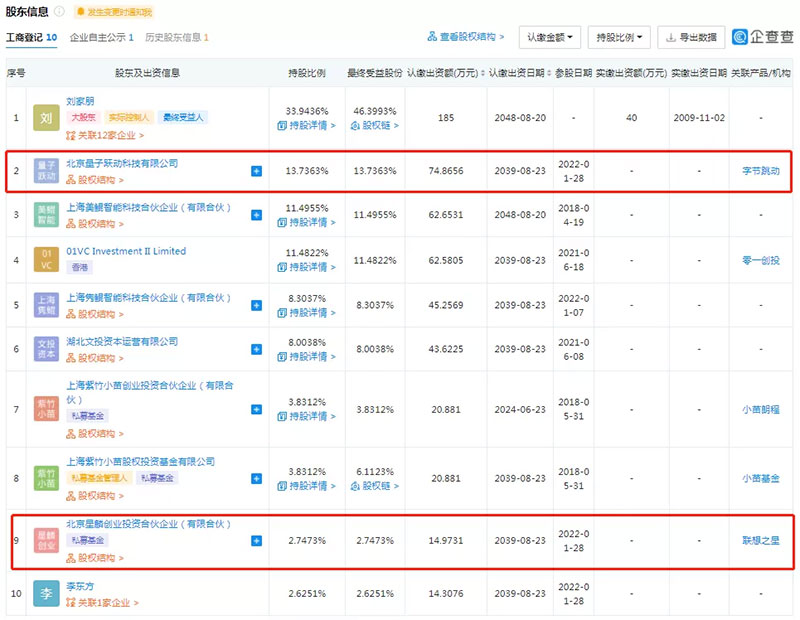
Task: Click the 私募基金 tag in row 7
Action: coord(87,416)
